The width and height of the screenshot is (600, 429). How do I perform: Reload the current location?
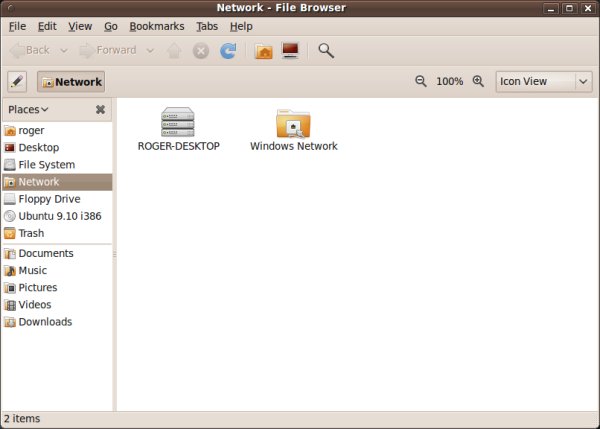(x=228, y=51)
